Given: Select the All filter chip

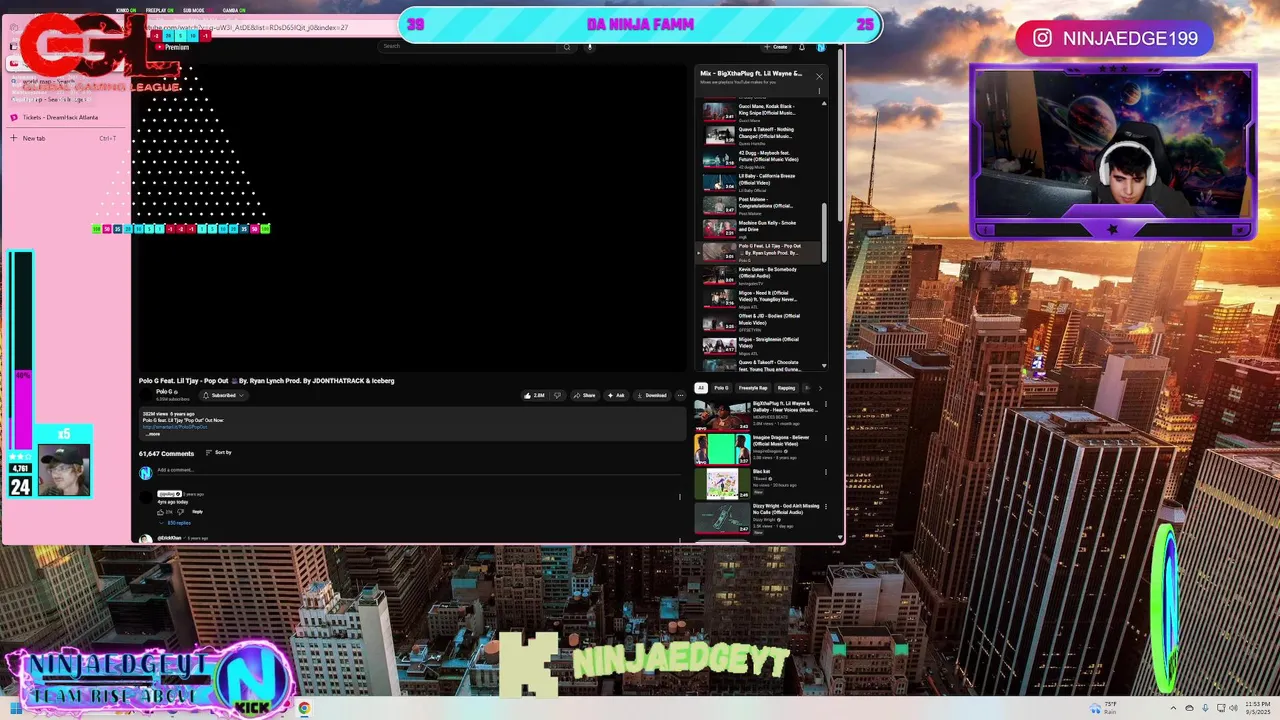Looking at the screenshot, I should tap(701, 388).
